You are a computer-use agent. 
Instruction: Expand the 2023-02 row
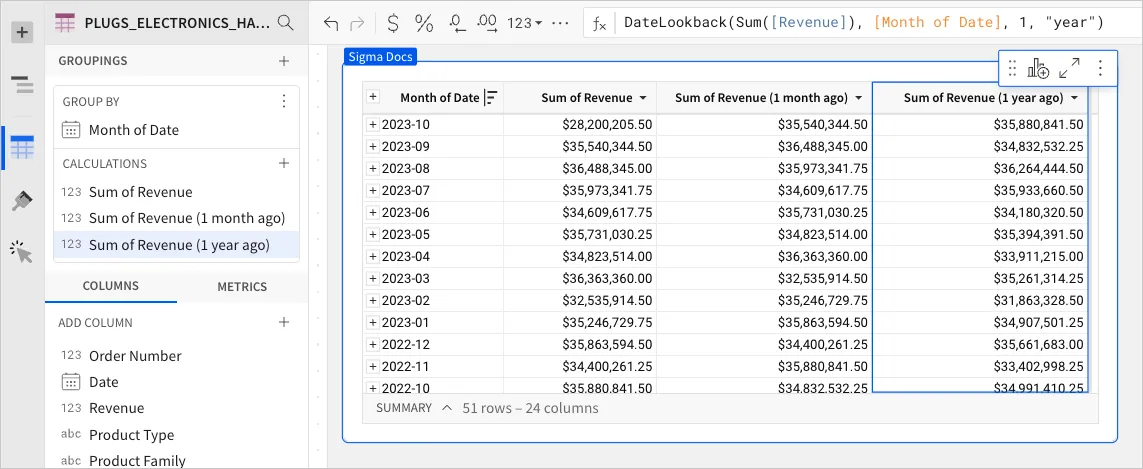coord(372,301)
